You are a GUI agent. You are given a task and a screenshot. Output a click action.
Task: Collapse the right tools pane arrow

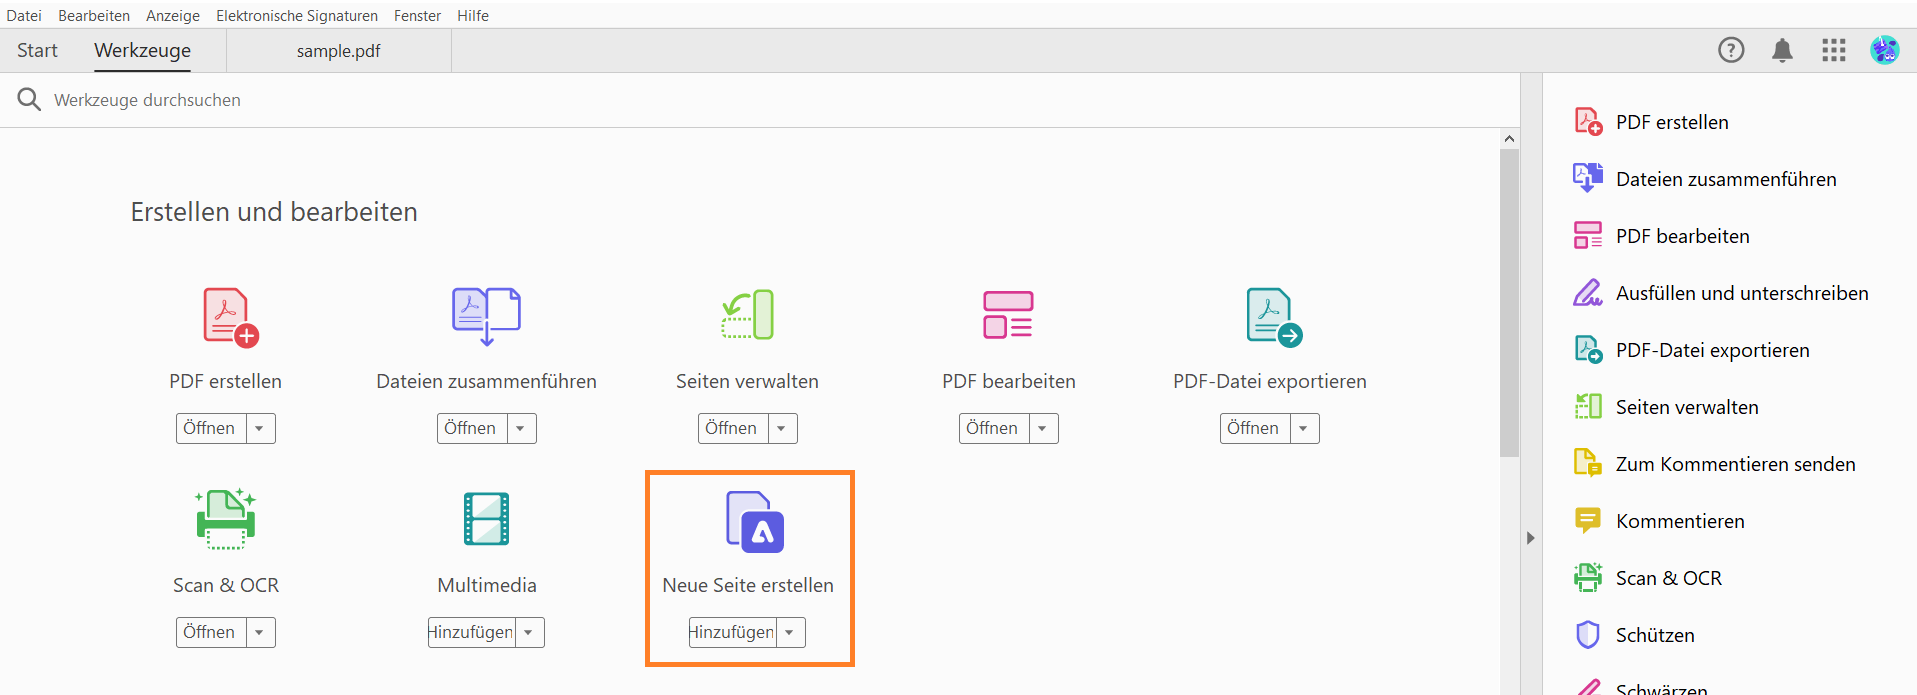point(1530,538)
